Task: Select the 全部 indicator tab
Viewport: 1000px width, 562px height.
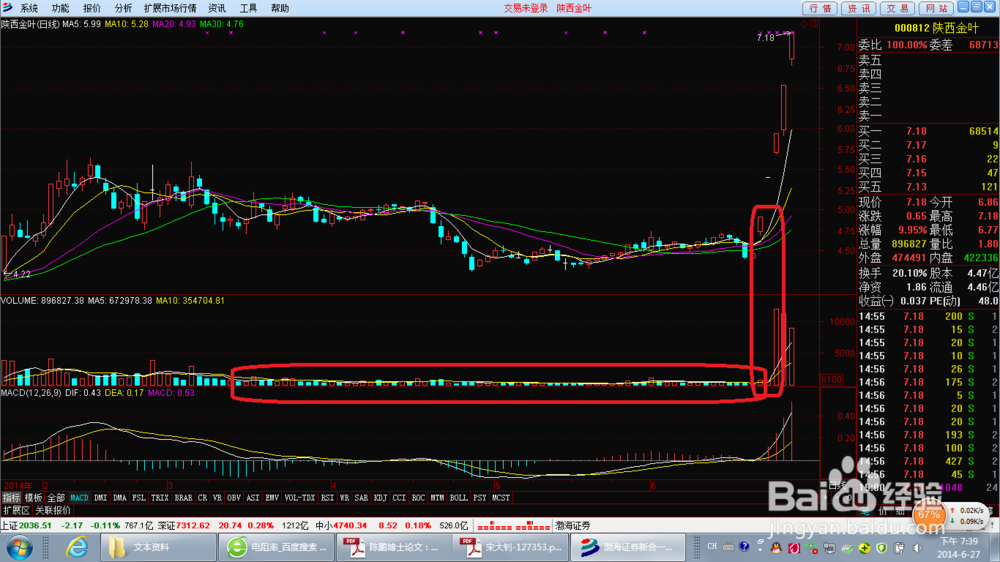Action: [56, 498]
